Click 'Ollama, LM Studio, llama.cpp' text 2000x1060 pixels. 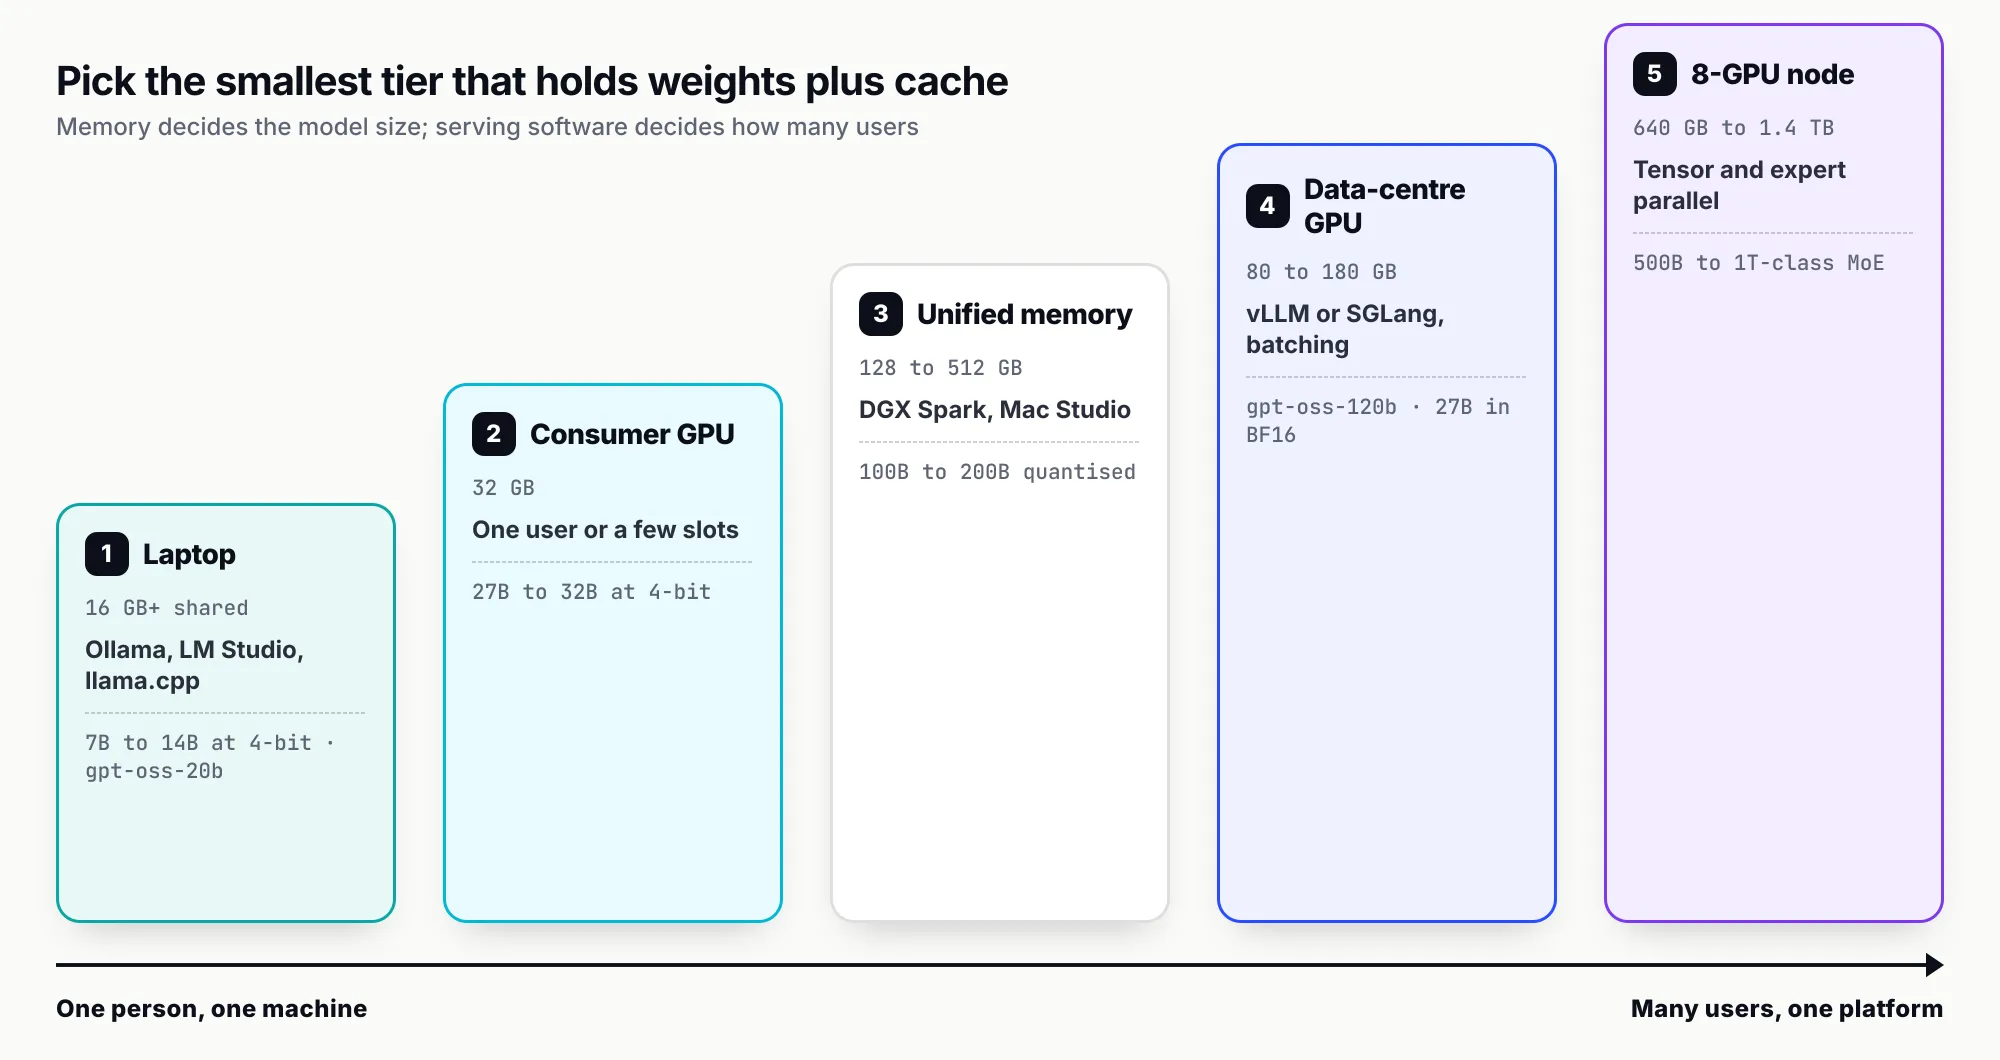(x=194, y=665)
